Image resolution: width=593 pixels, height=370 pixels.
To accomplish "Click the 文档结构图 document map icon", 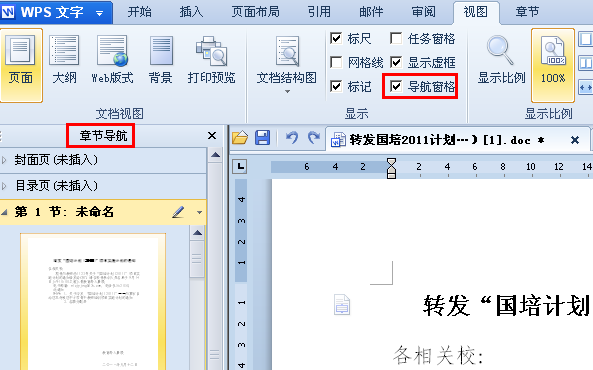I will tap(287, 51).
